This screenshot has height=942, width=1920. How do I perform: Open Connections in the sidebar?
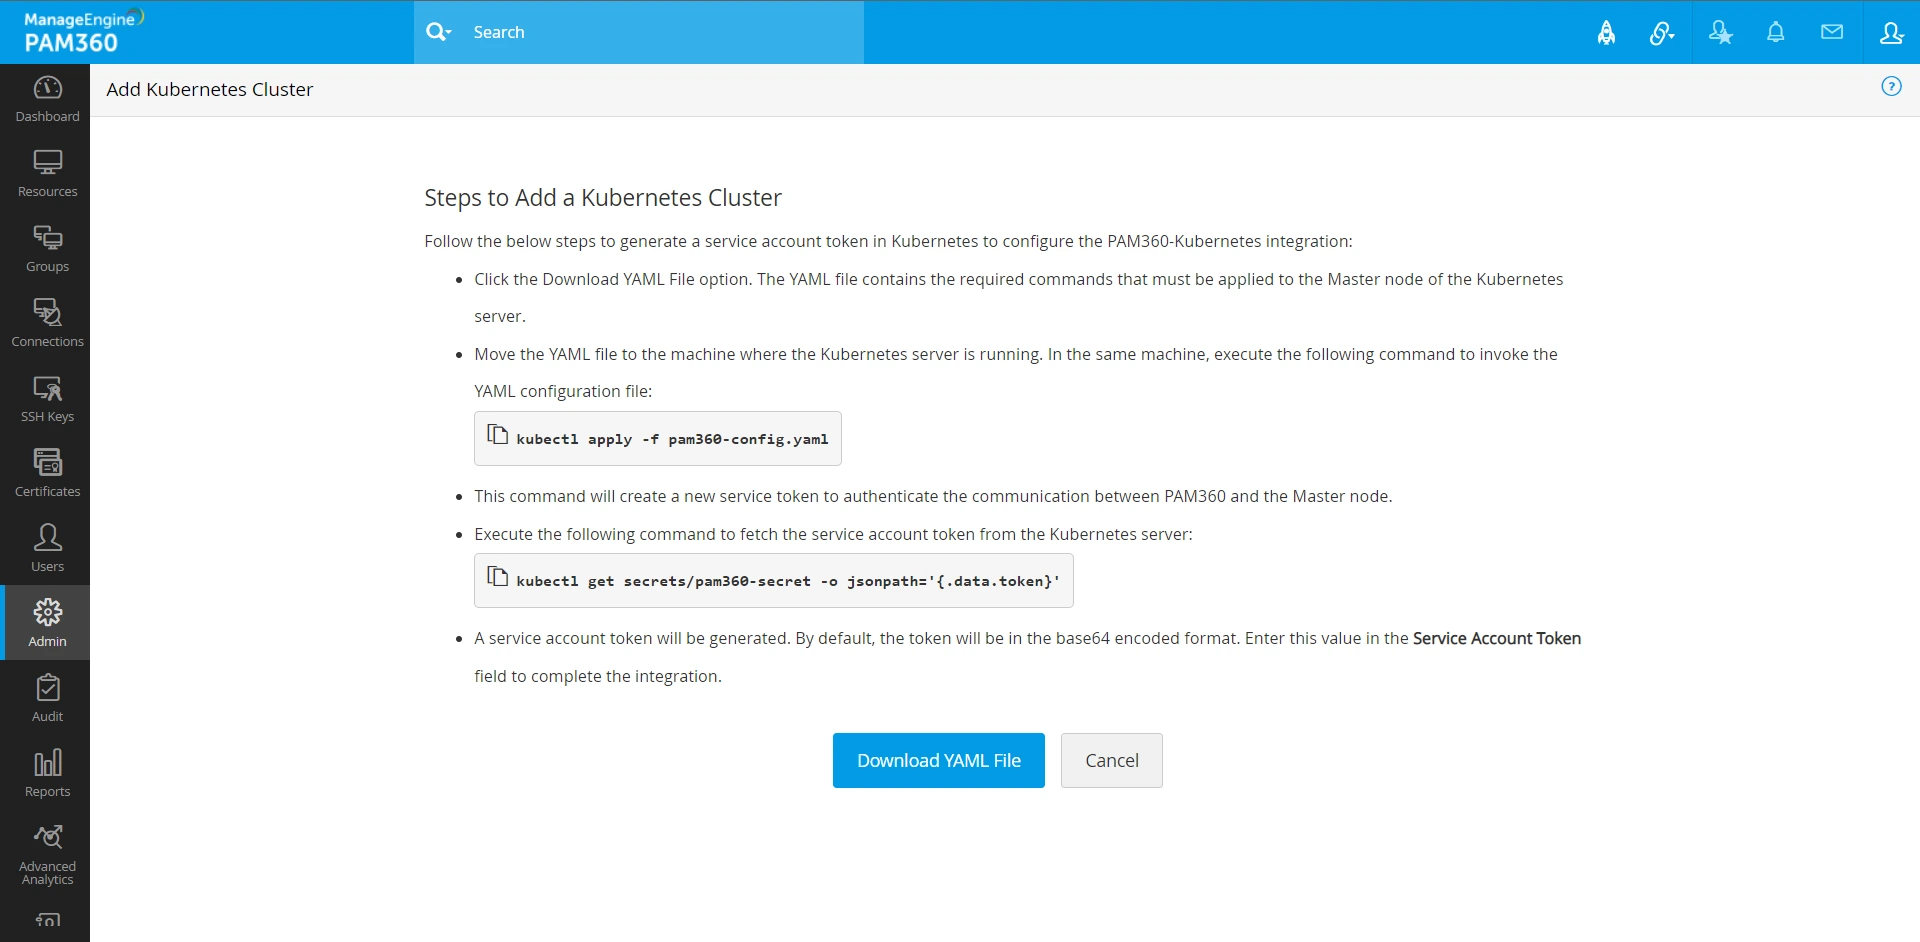(x=47, y=324)
